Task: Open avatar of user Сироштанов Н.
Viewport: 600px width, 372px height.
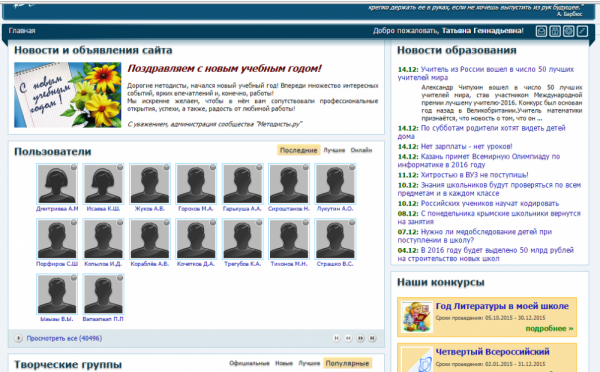Action: pyautogui.click(x=289, y=184)
